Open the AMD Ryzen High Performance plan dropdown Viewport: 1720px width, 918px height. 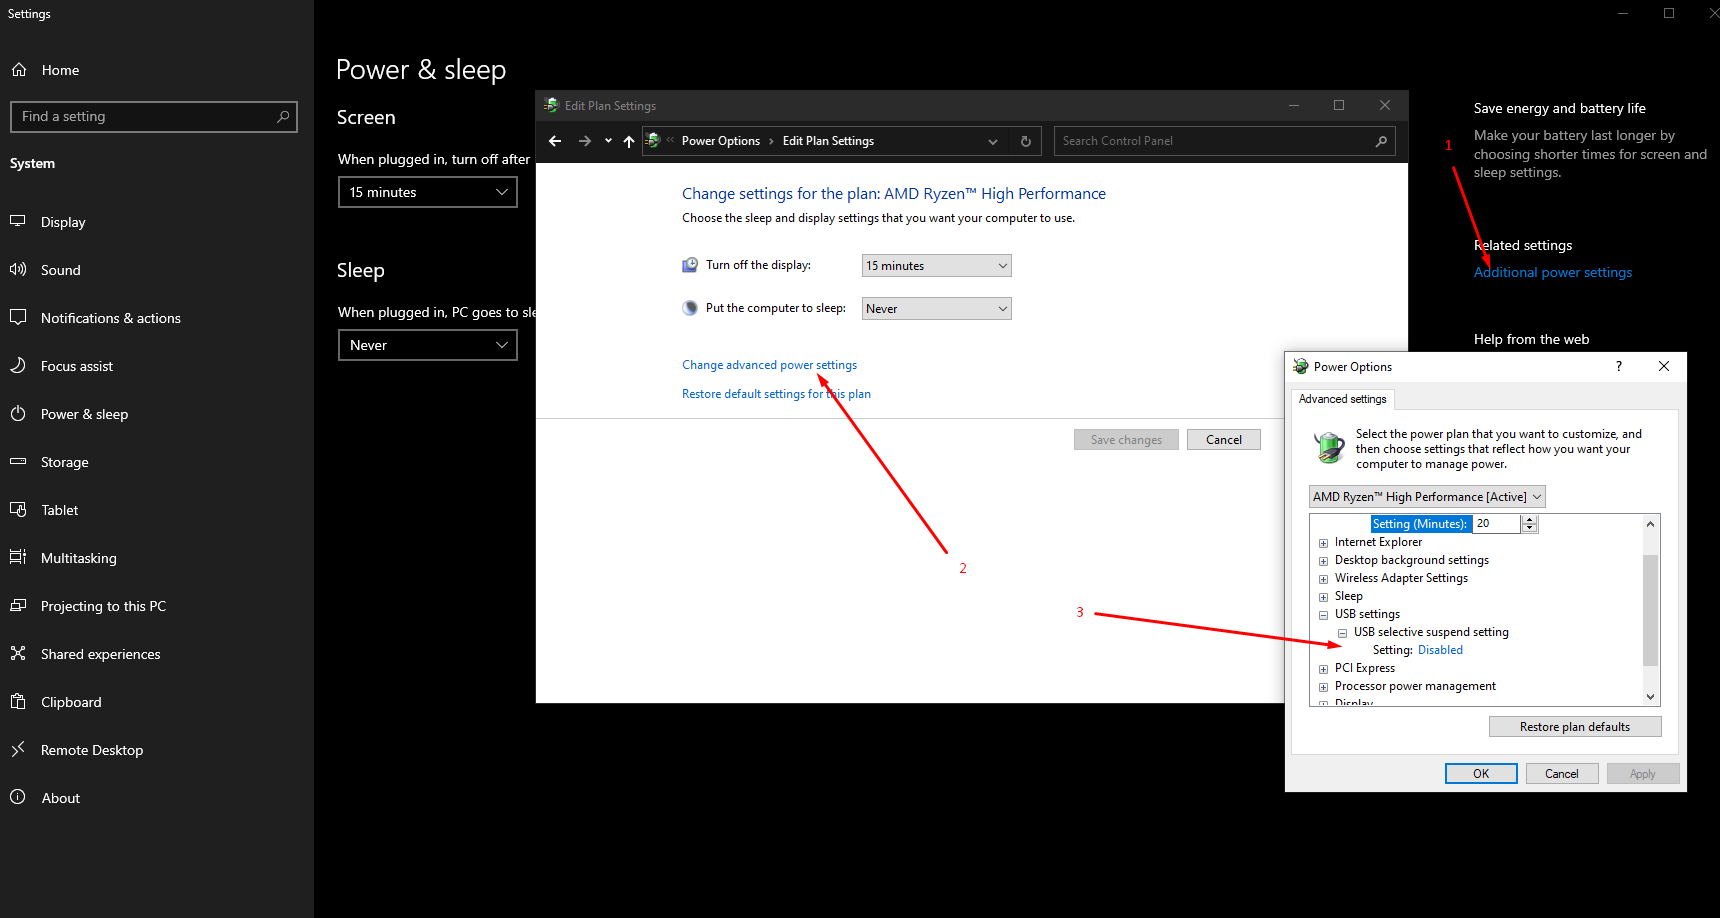[x=1426, y=497]
